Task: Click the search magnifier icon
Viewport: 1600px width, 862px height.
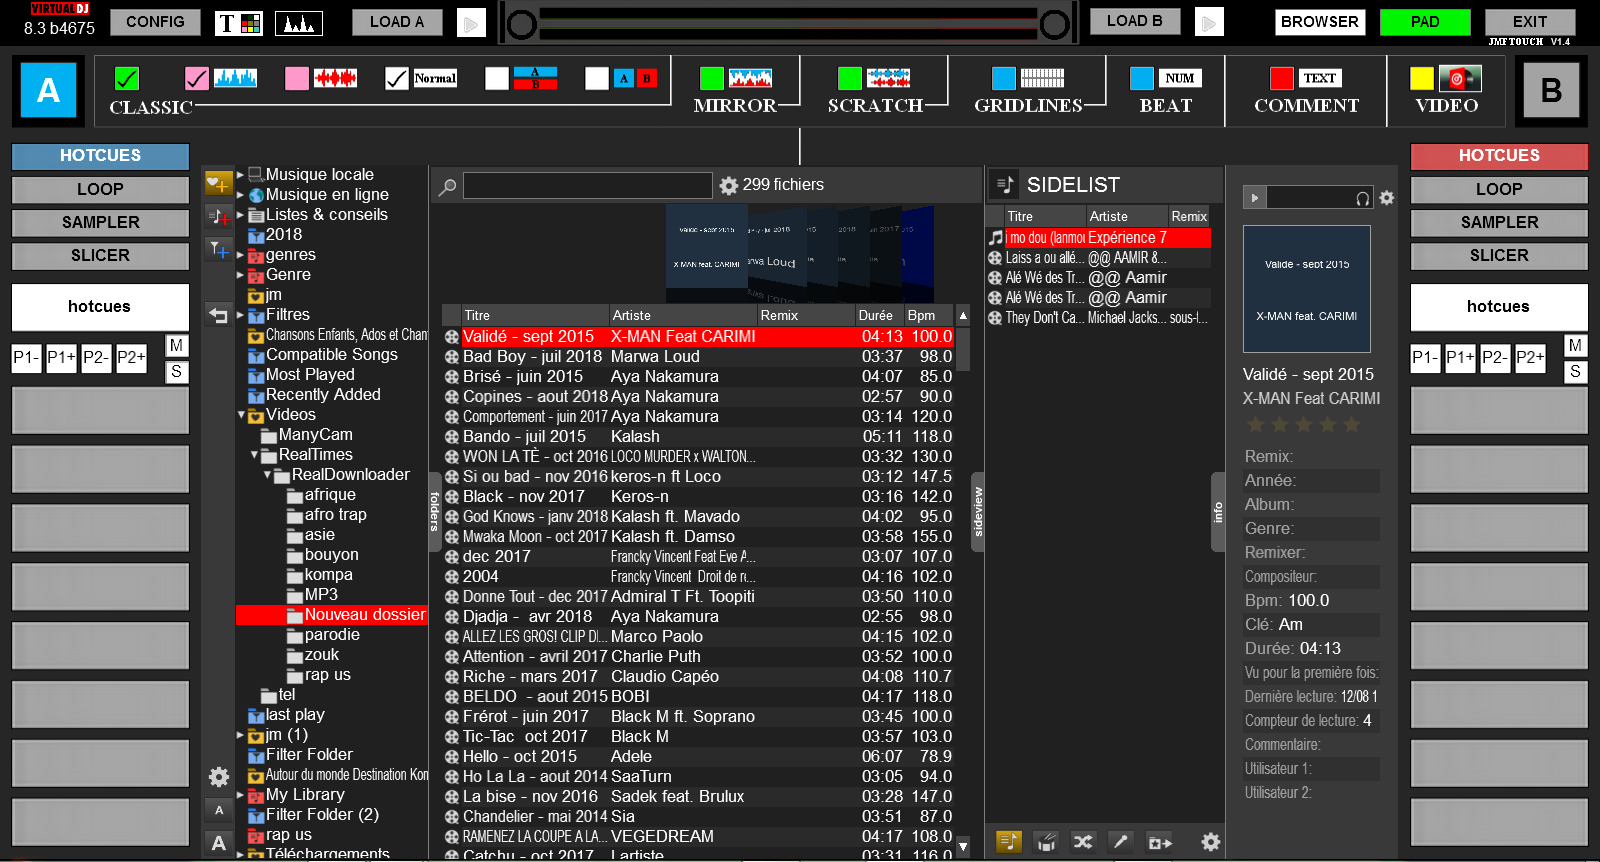Action: coord(448,186)
